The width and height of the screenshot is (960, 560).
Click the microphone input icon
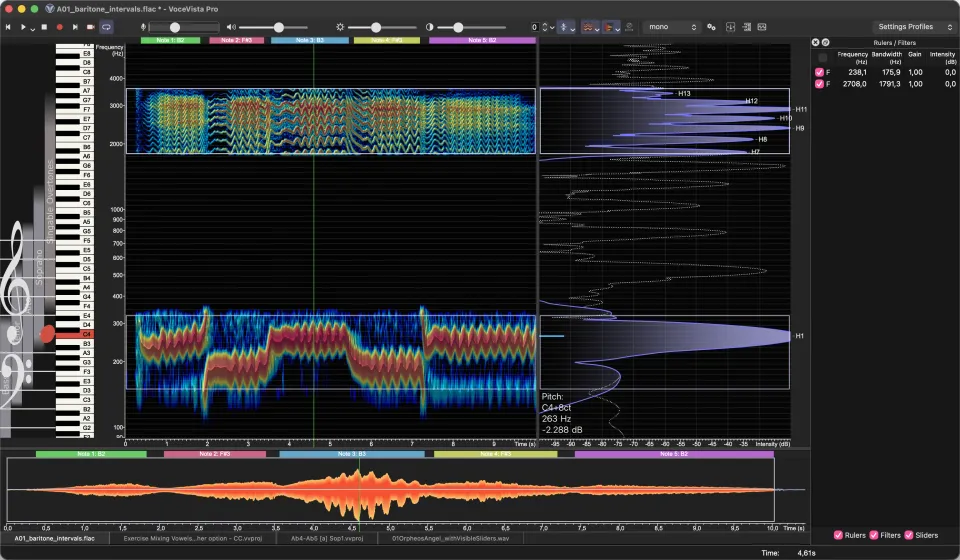(143, 27)
